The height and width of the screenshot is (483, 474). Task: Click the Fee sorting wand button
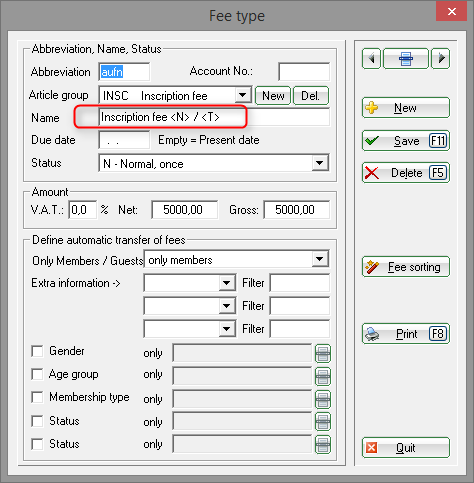406,267
